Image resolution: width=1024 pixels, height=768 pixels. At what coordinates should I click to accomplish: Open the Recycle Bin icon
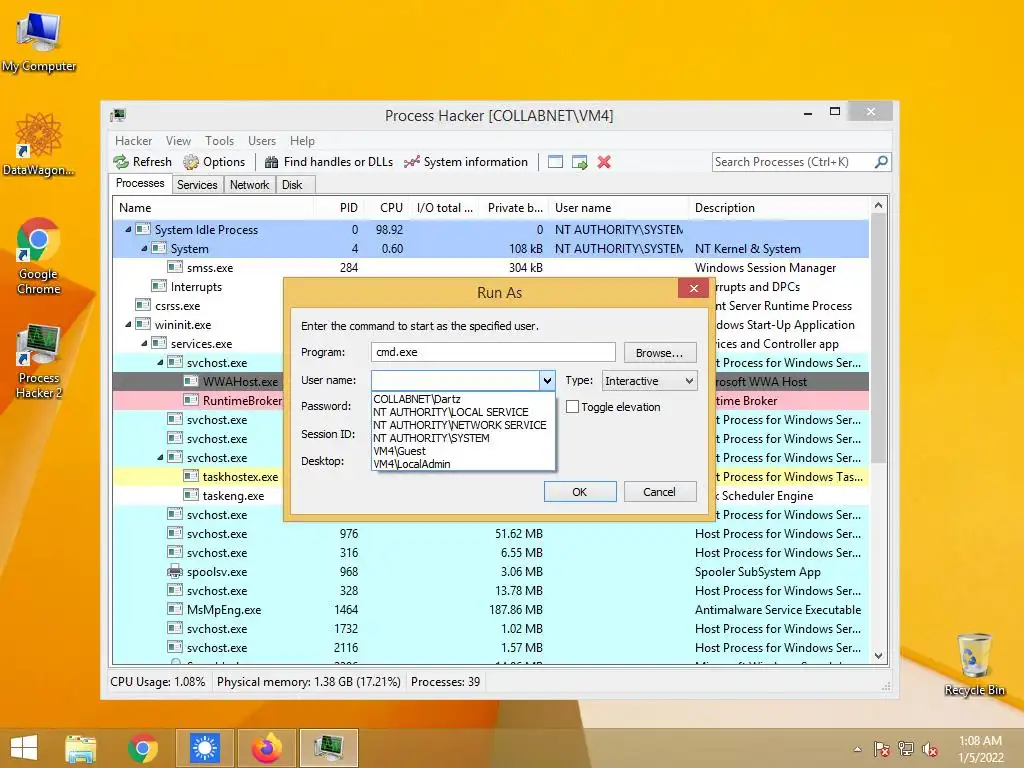[x=974, y=664]
